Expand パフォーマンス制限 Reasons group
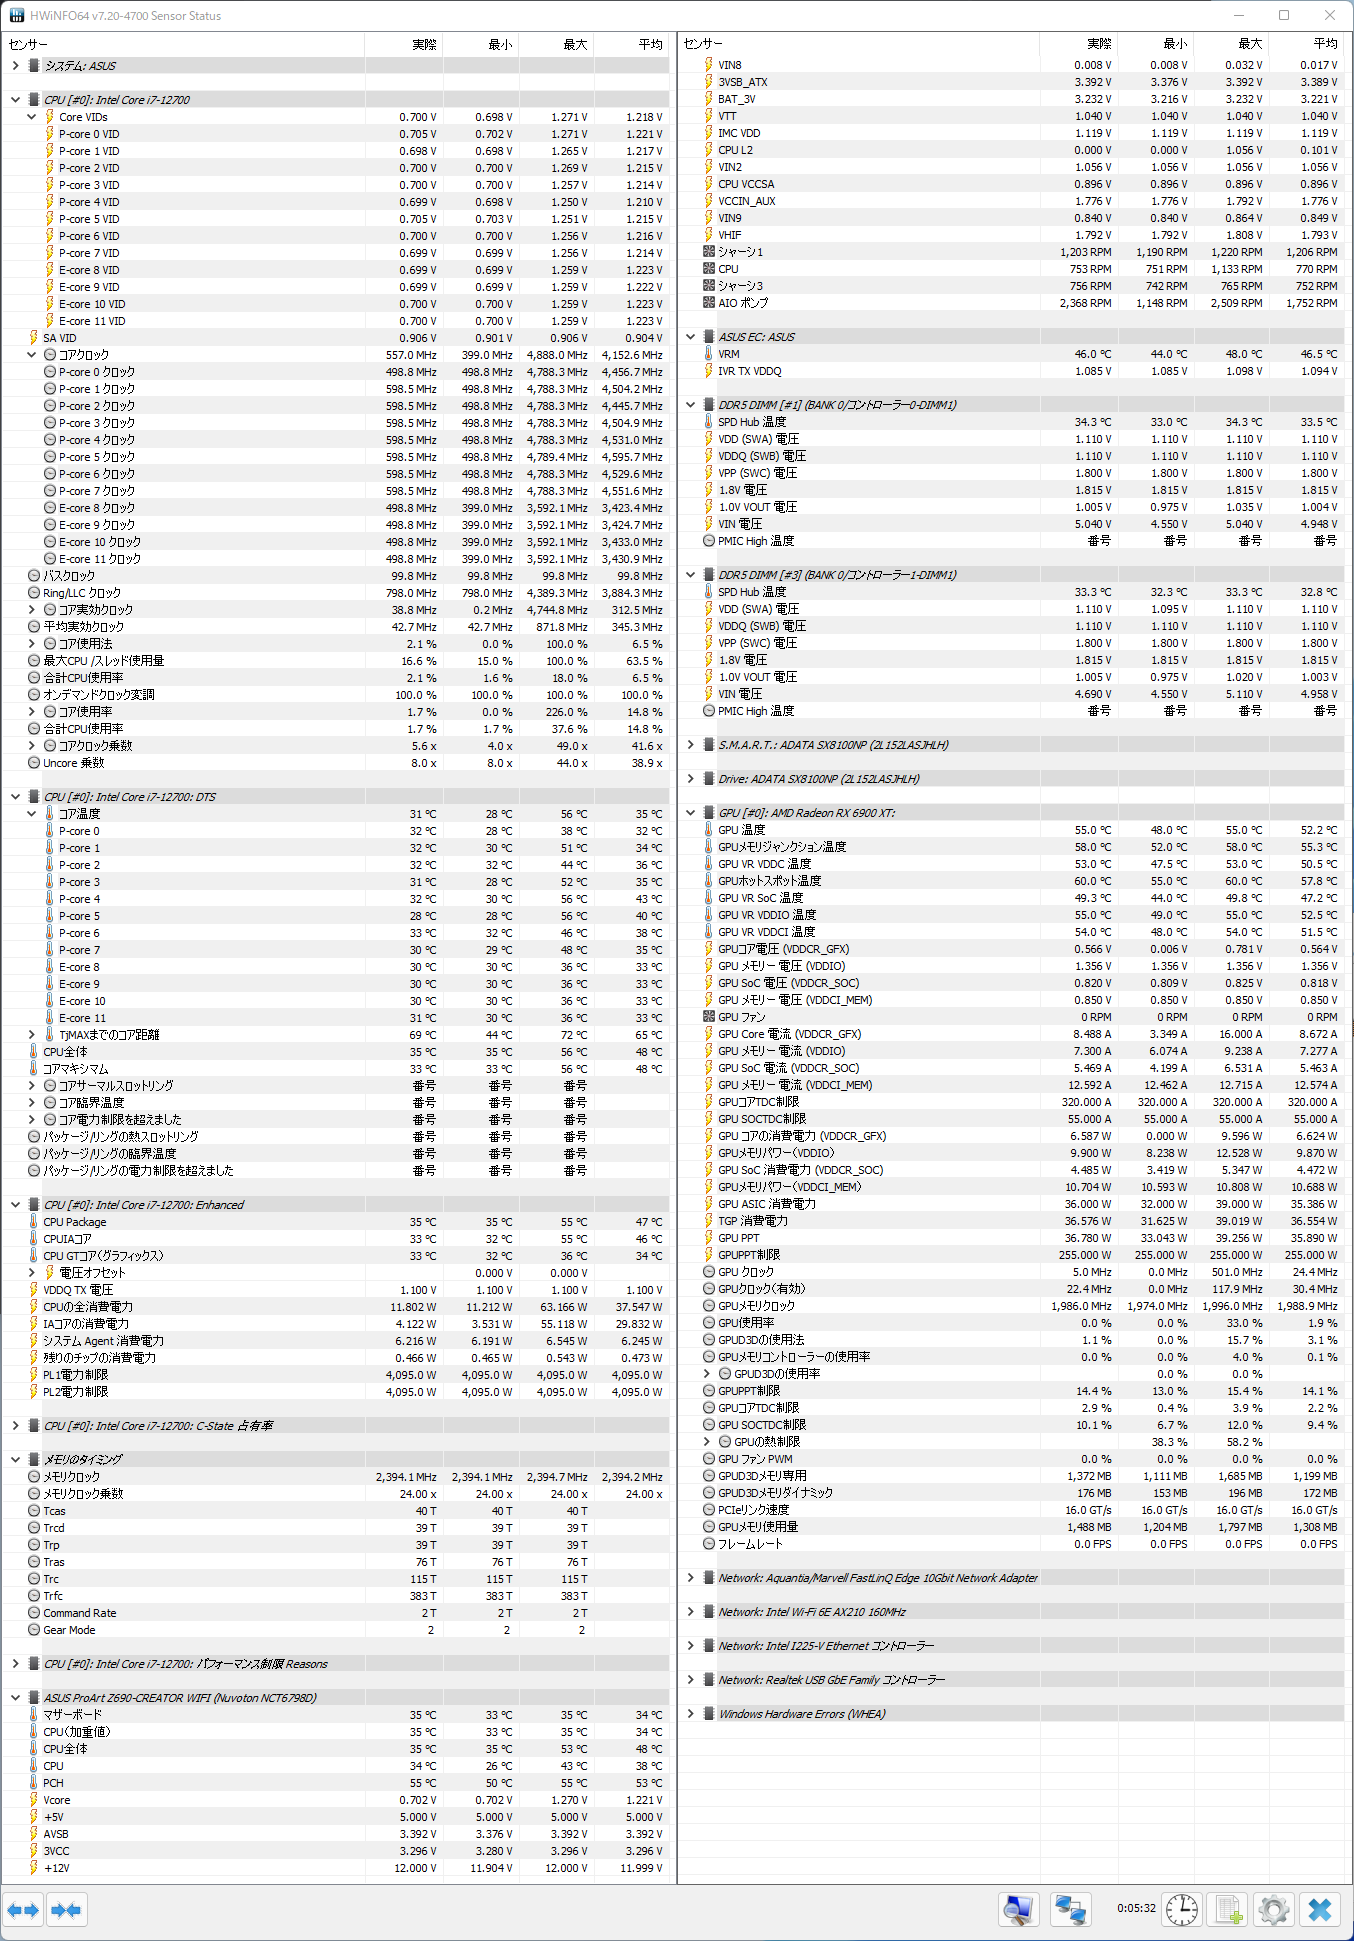1354x1941 pixels. (15, 1664)
